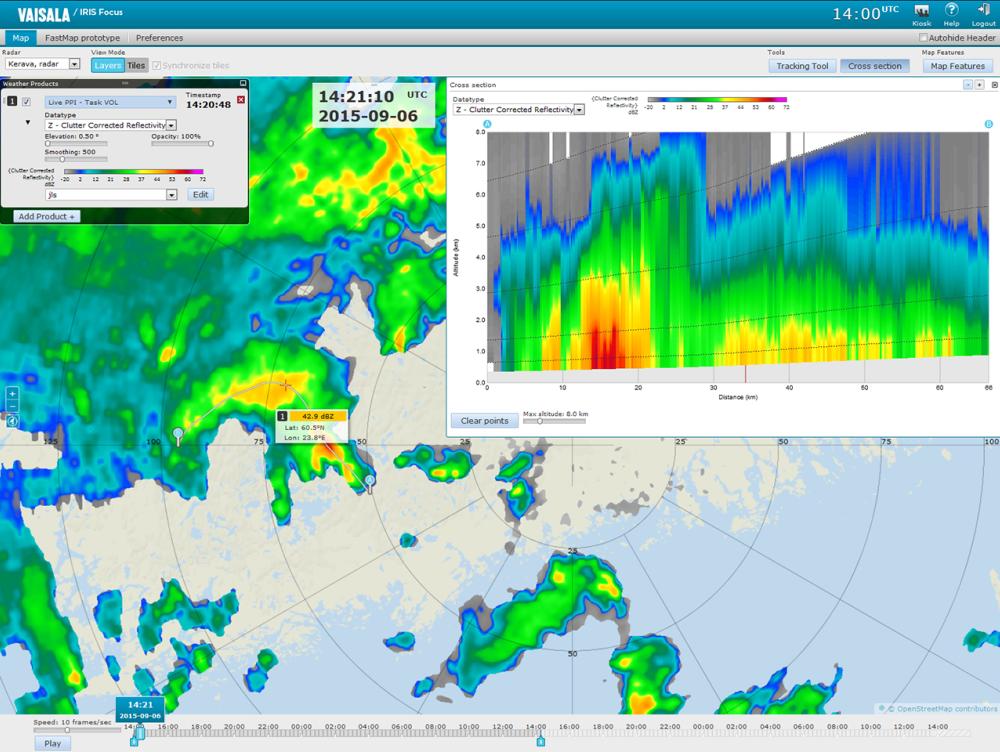Click the Logout icon
Image resolution: width=1000 pixels, height=752 pixels.
point(983,11)
